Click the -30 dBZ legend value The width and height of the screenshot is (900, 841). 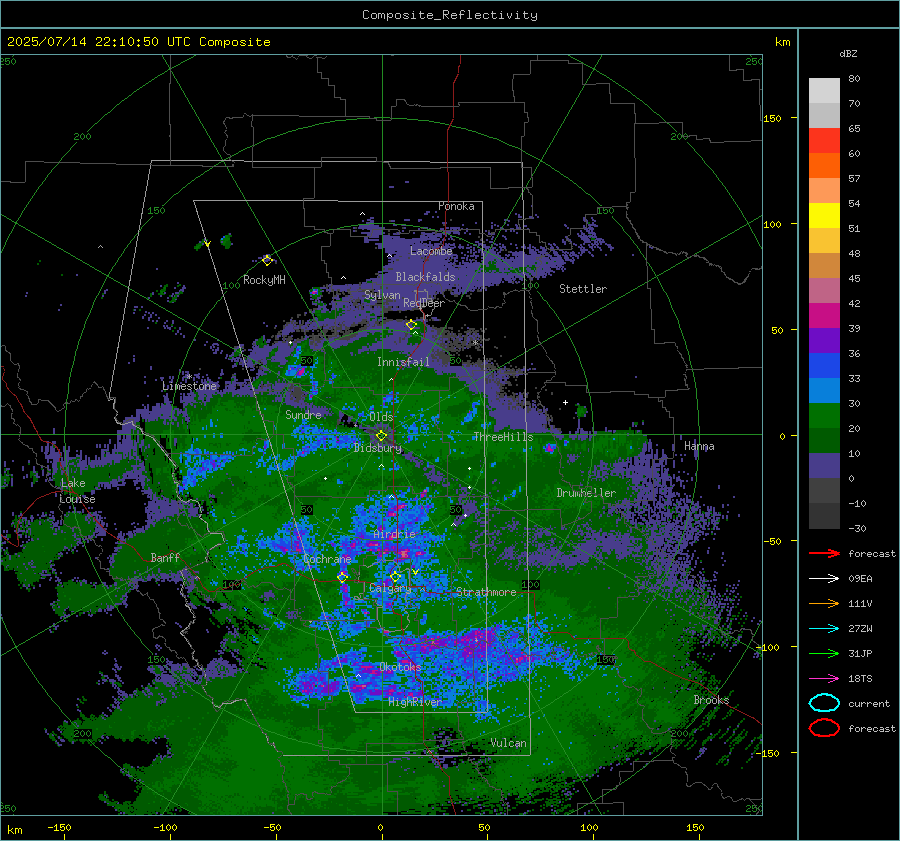pos(857,529)
